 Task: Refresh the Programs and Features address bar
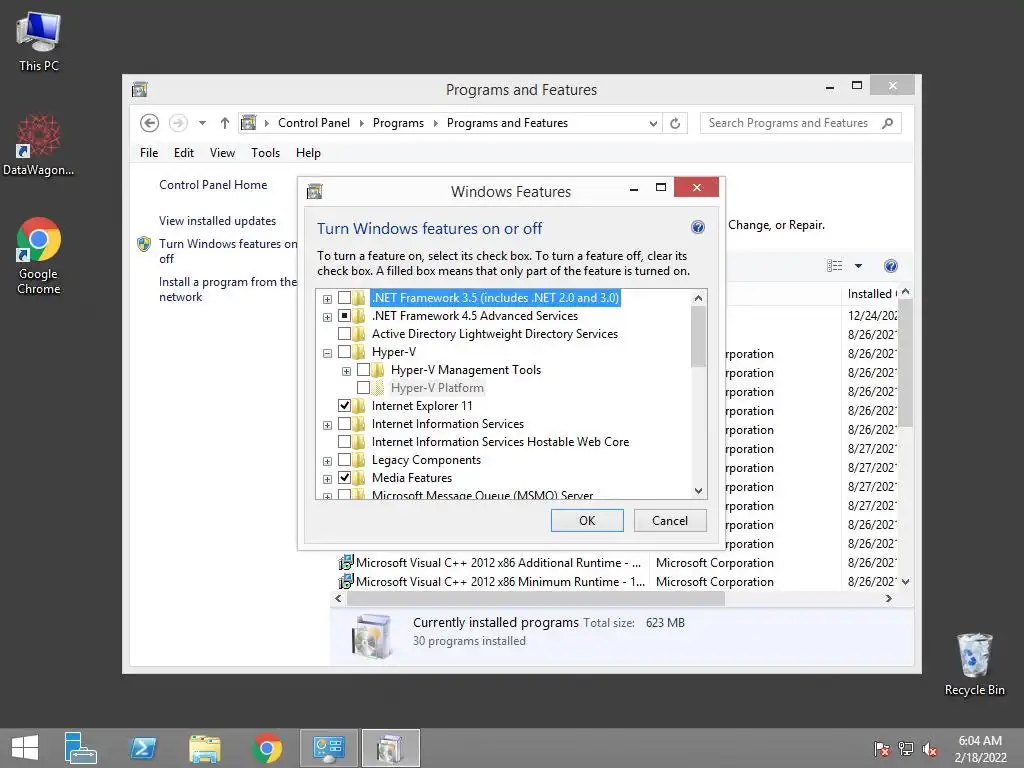click(675, 123)
